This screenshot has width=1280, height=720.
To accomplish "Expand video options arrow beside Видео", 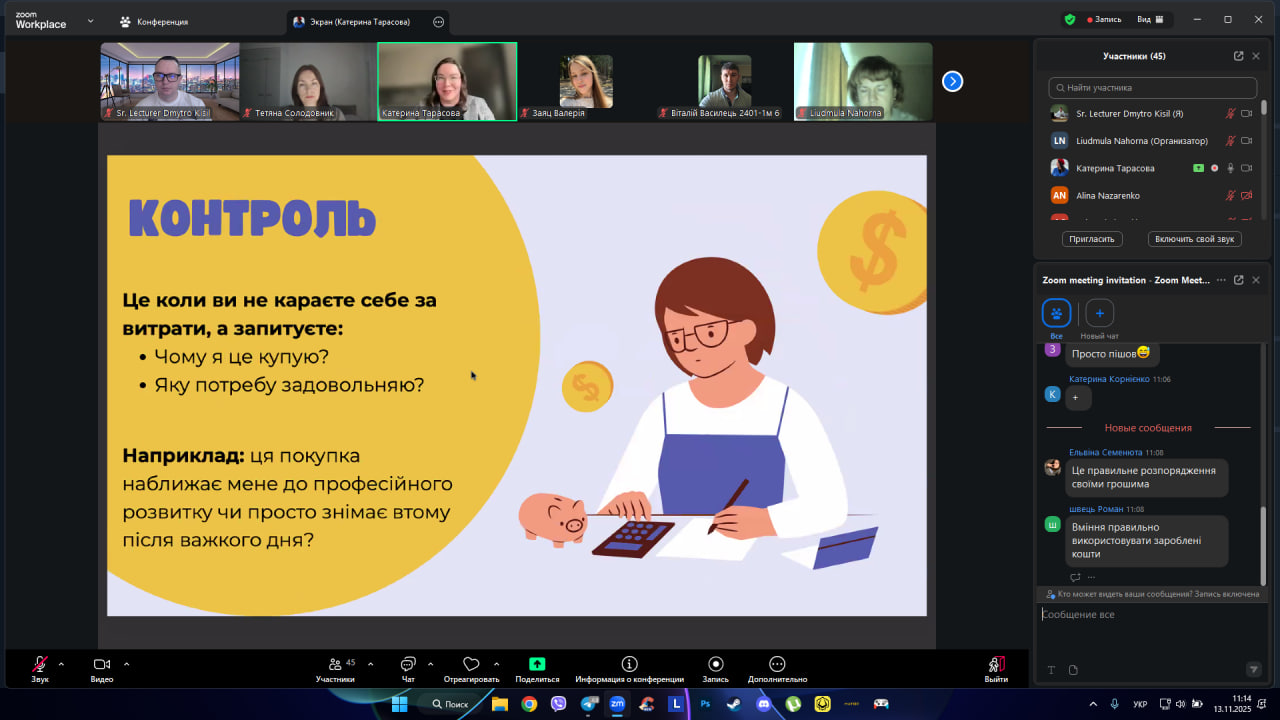I will point(126,664).
